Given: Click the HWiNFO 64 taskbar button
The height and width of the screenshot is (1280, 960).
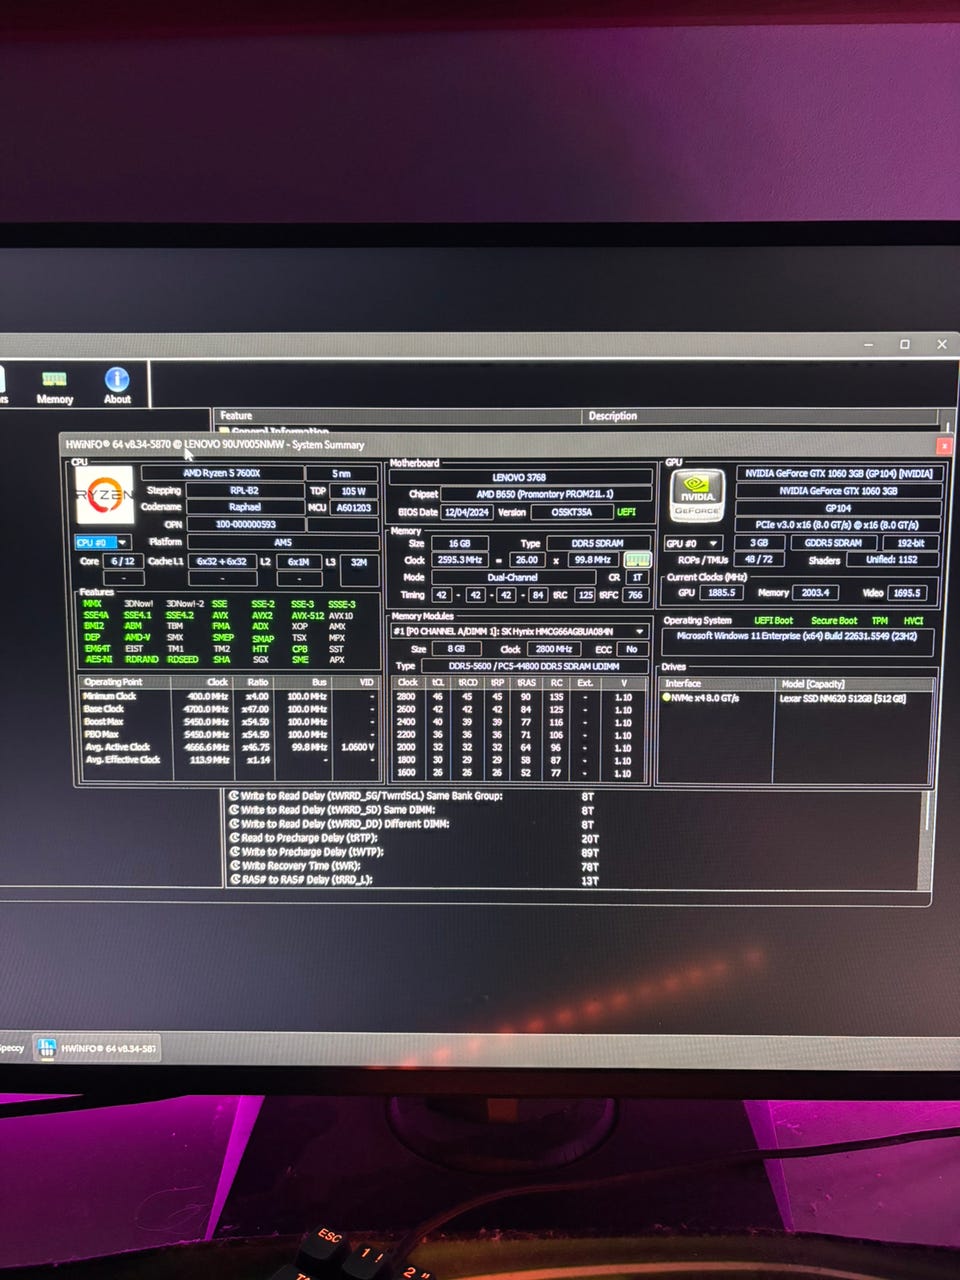Looking at the screenshot, I should click(96, 1048).
